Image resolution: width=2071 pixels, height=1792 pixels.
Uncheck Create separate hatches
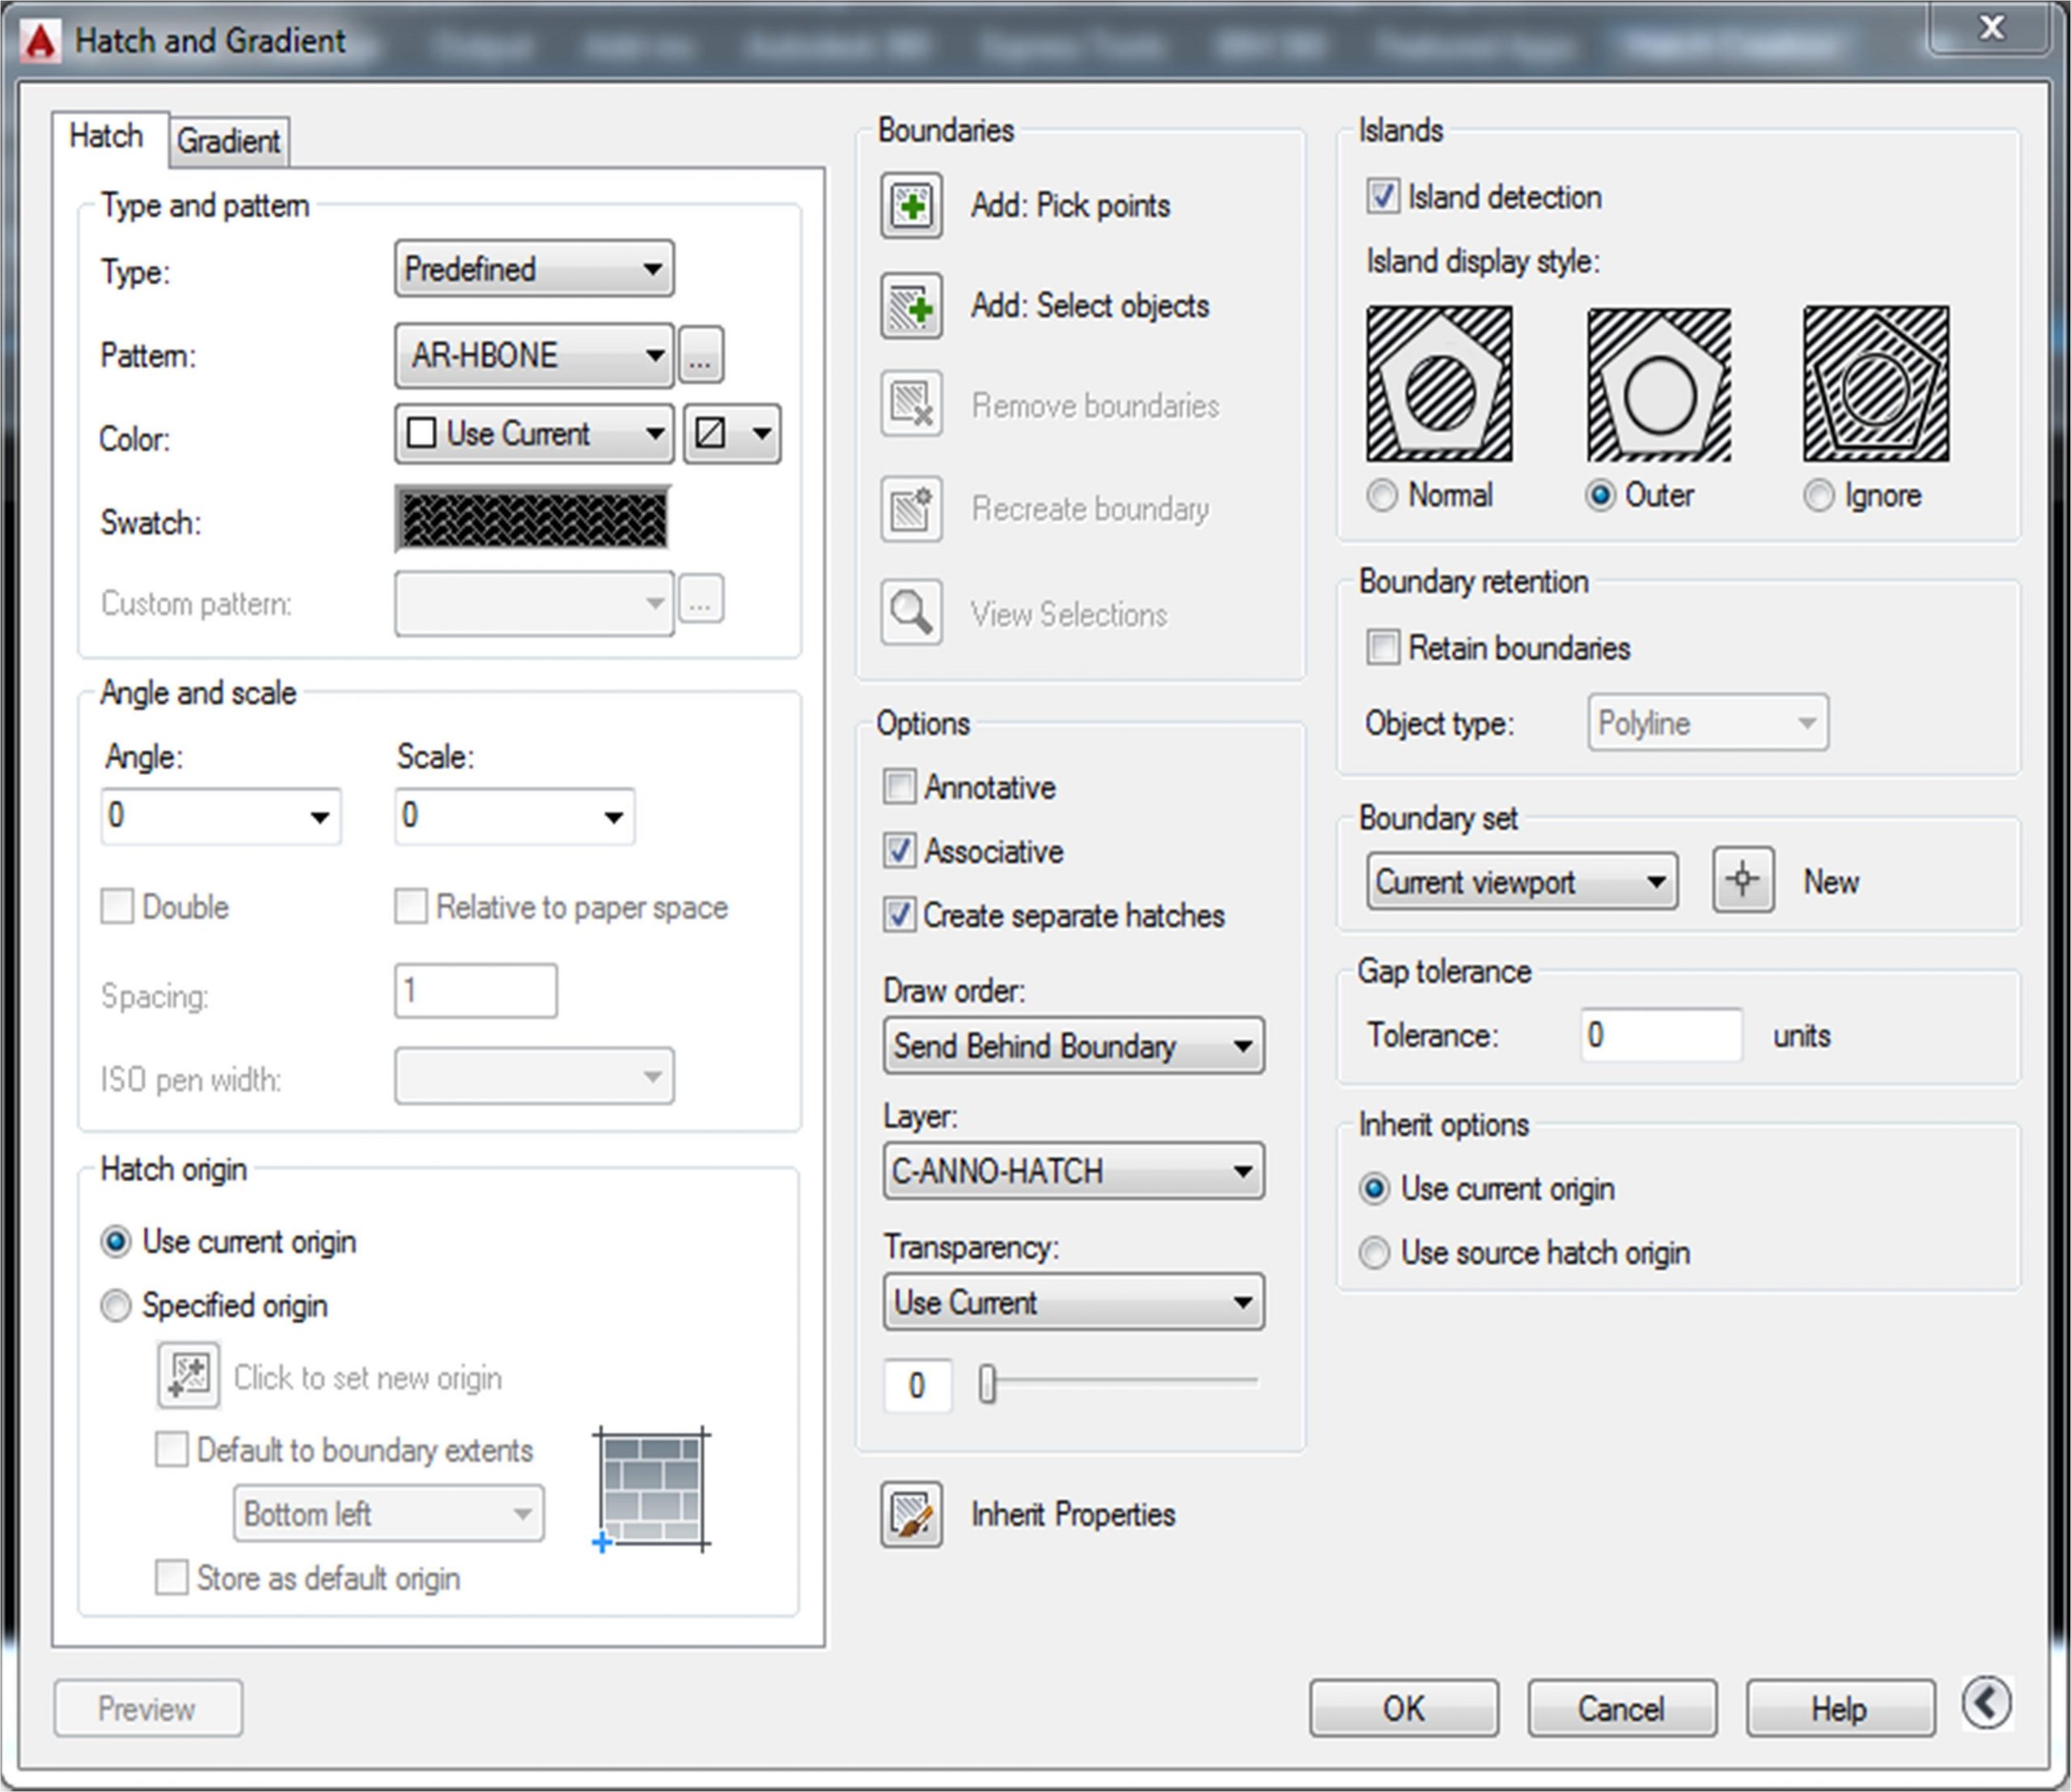[x=899, y=915]
